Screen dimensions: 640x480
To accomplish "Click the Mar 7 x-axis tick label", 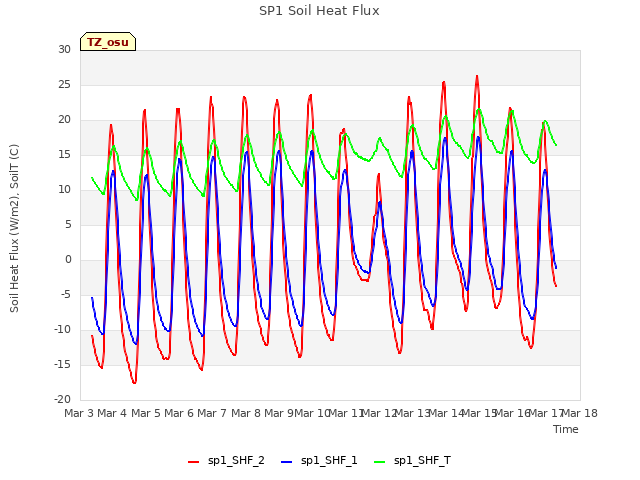I will (212, 413).
